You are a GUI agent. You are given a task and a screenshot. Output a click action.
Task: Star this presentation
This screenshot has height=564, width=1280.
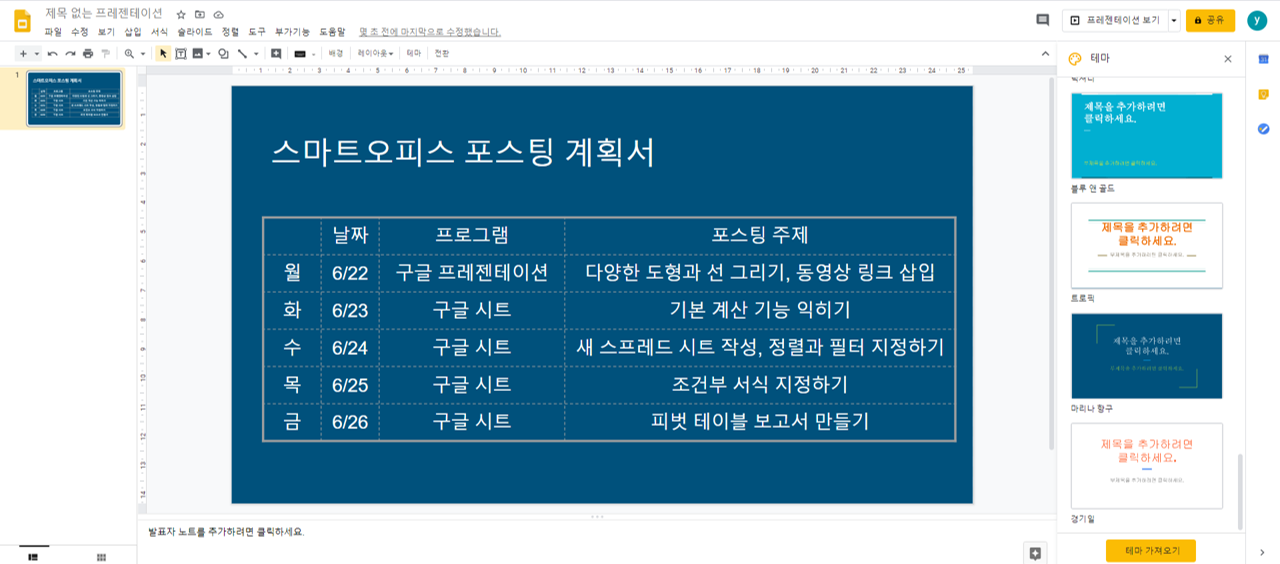point(181,15)
